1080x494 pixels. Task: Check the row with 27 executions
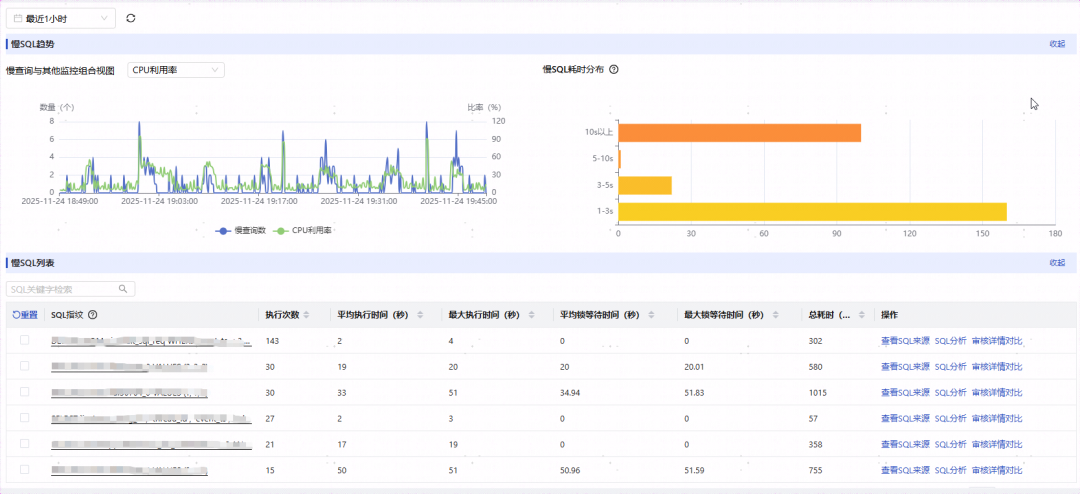pos(25,418)
